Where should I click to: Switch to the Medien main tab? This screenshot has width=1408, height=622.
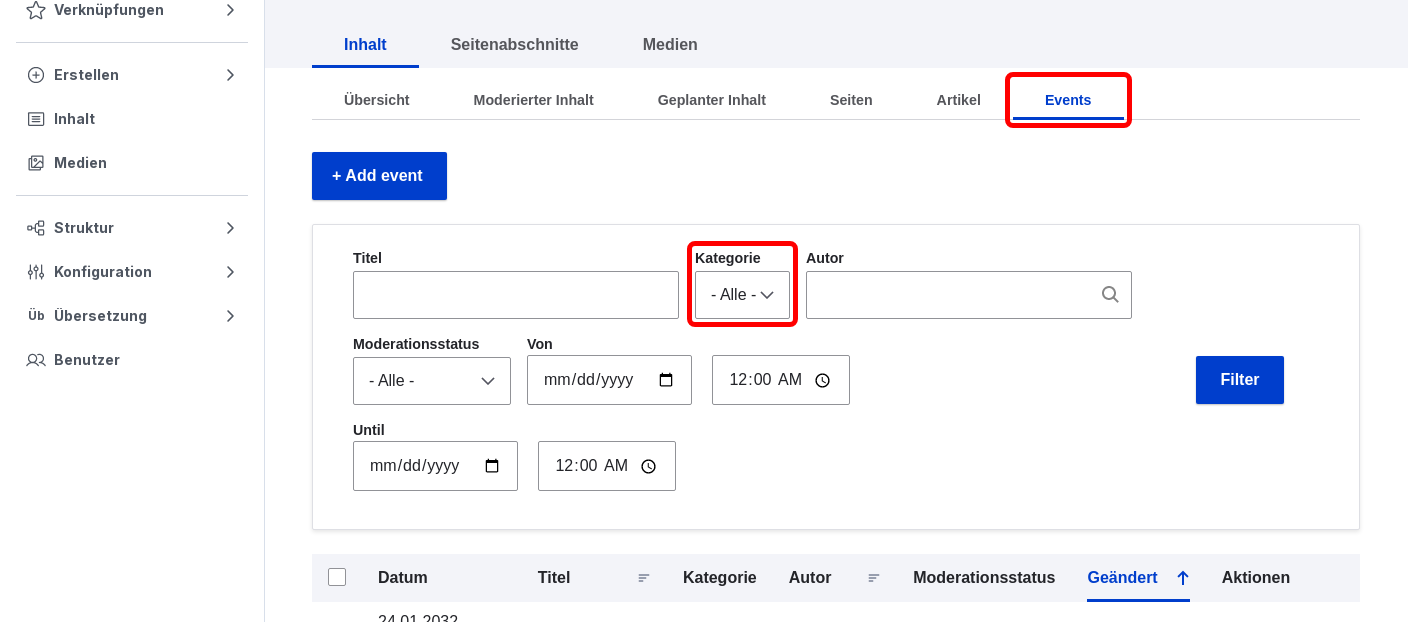670,45
